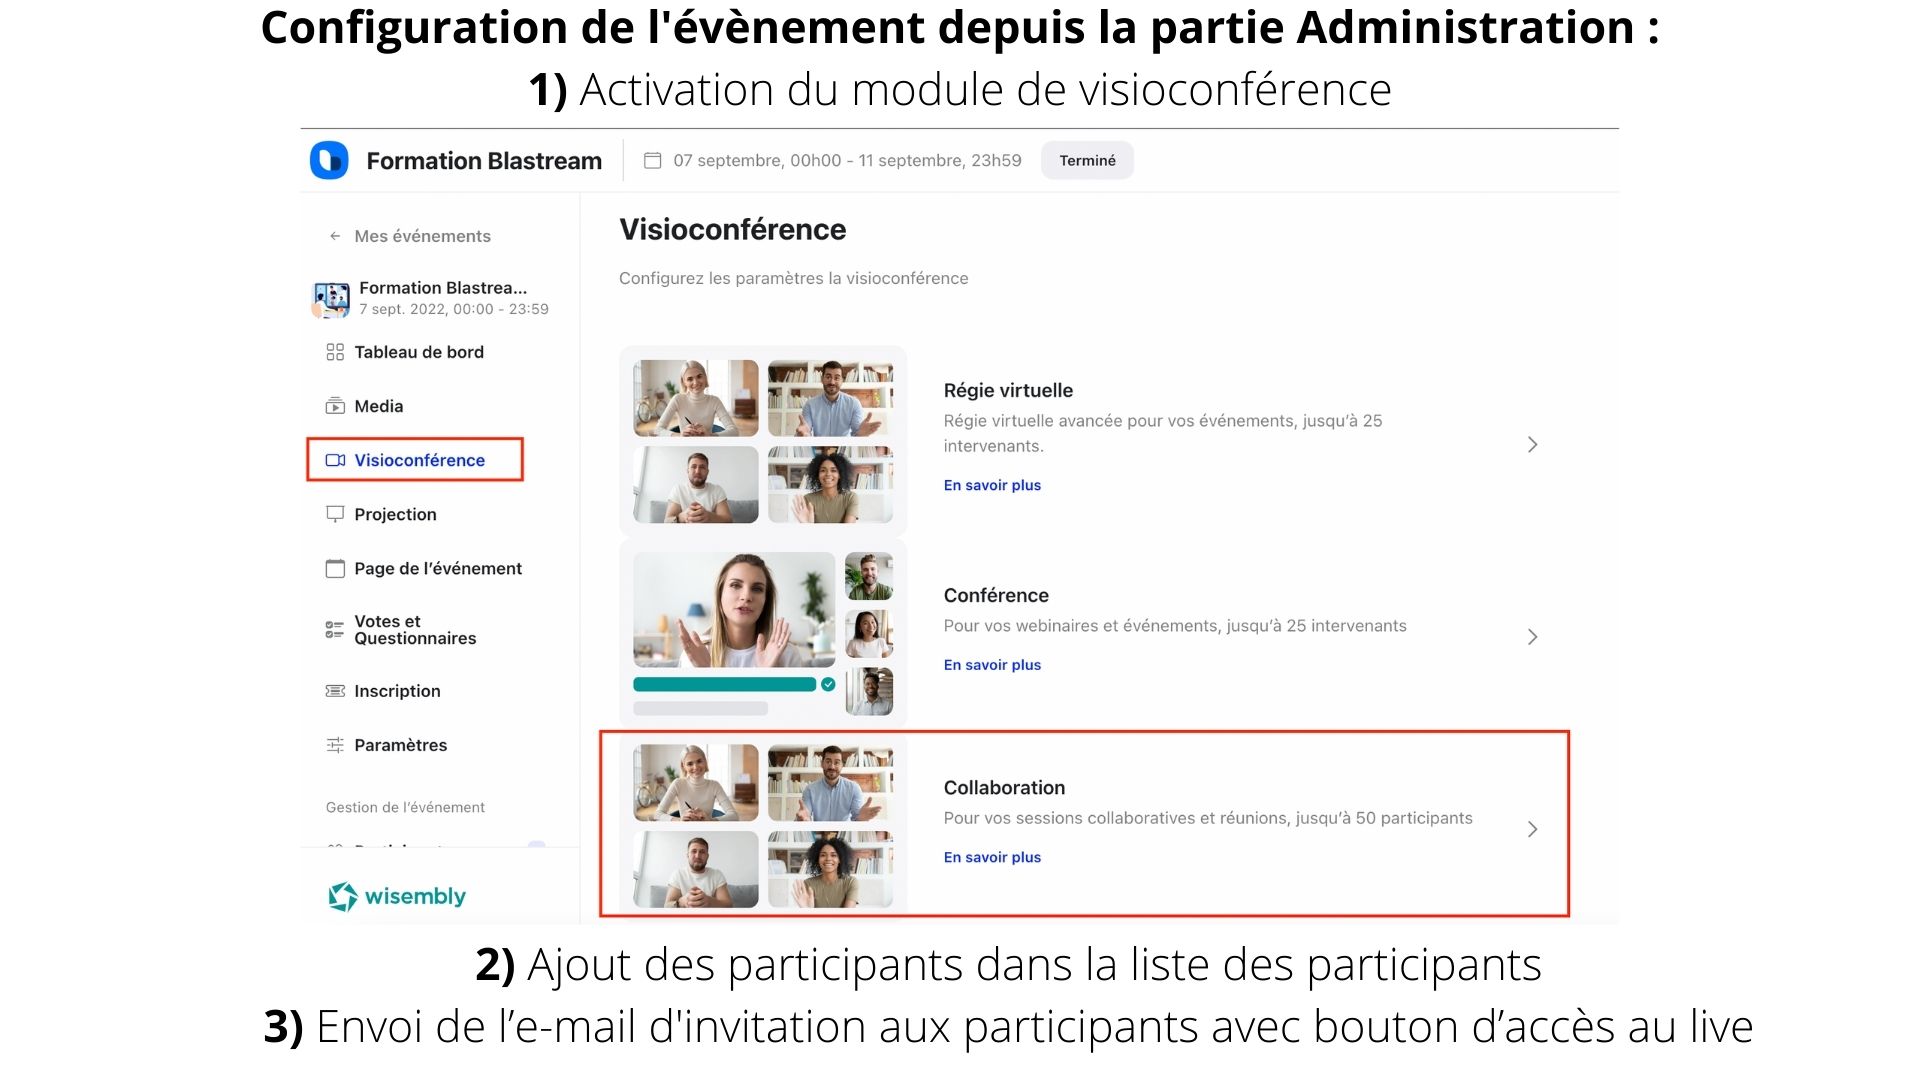1920x1080 pixels.
Task: Click the Projection screen icon
Action: point(335,514)
